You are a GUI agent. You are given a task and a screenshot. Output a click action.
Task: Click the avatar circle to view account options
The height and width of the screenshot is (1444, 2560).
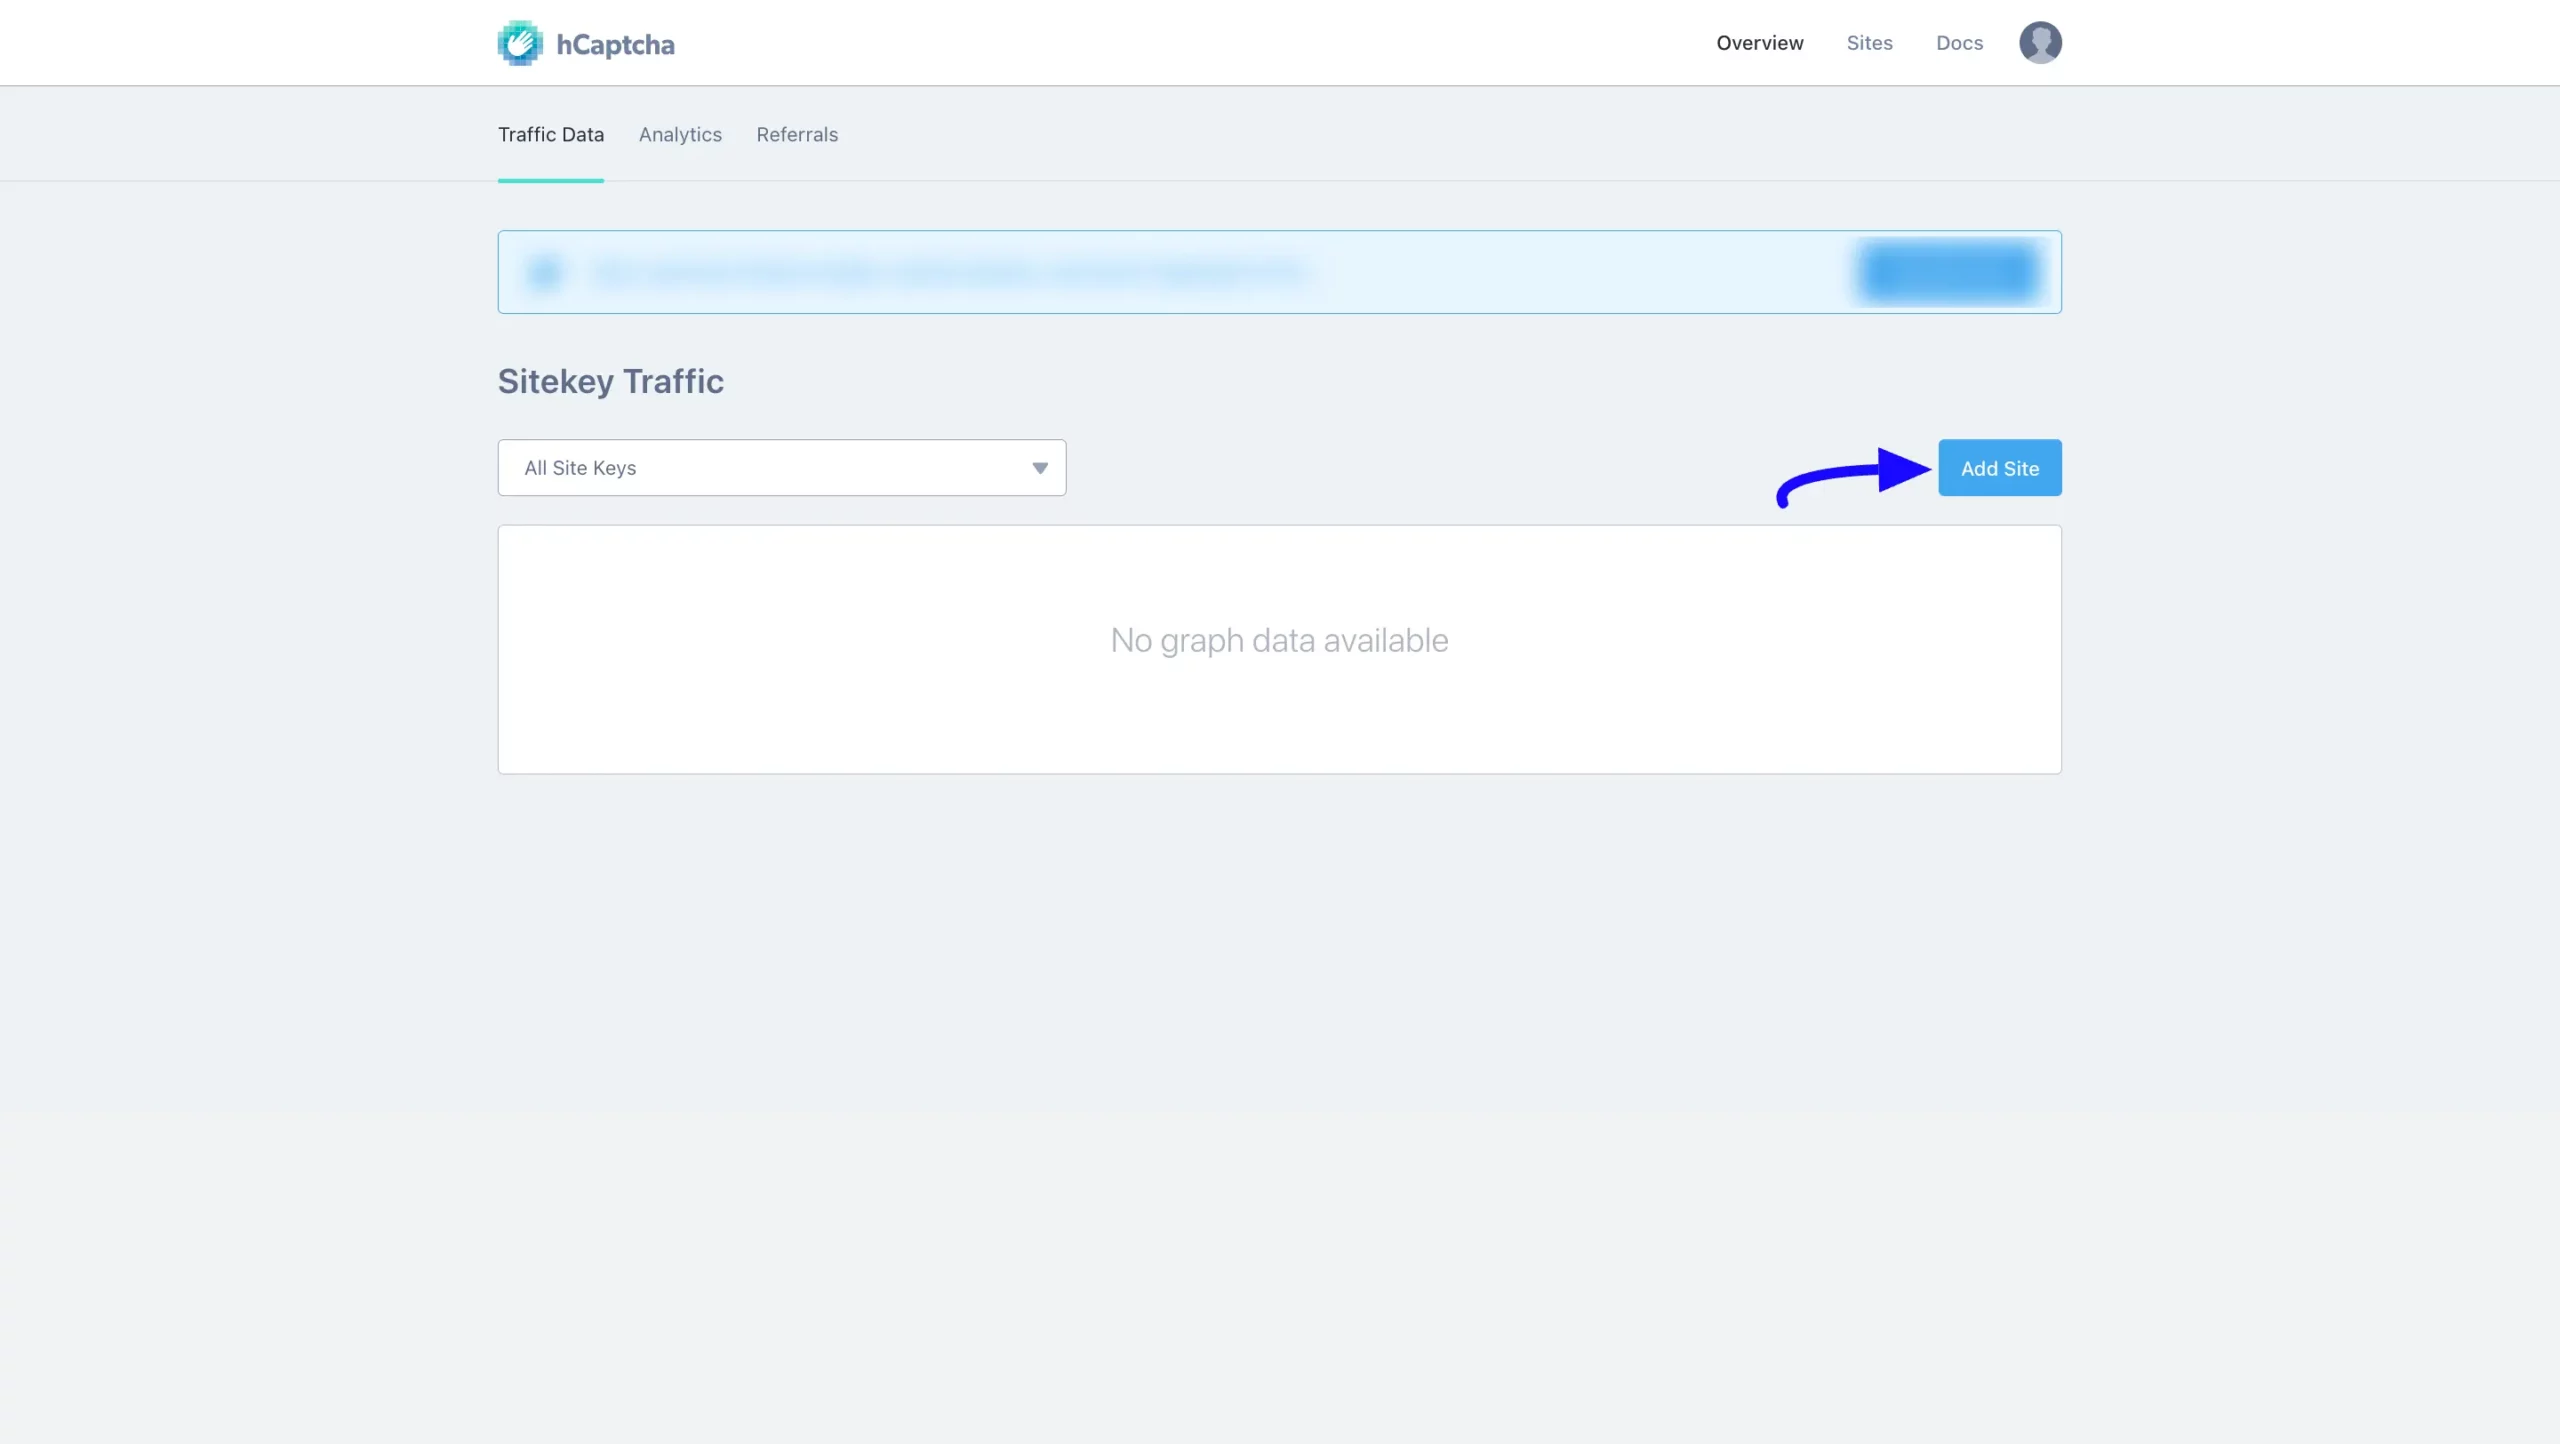pyautogui.click(x=2041, y=42)
